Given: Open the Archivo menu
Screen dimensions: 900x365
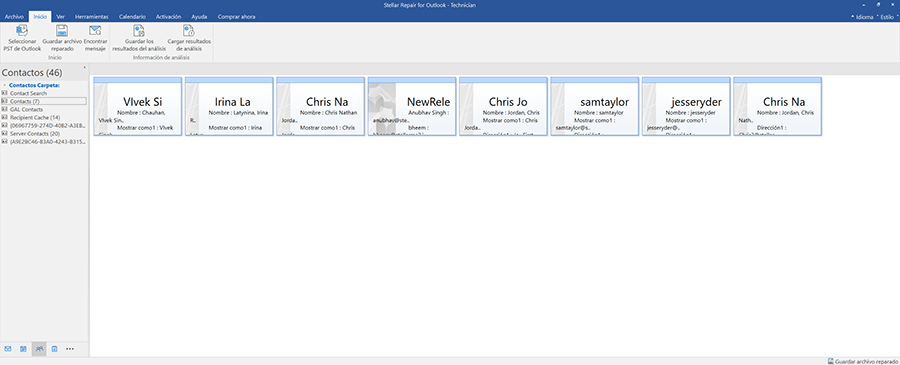Looking at the screenshot, I should tap(14, 17).
